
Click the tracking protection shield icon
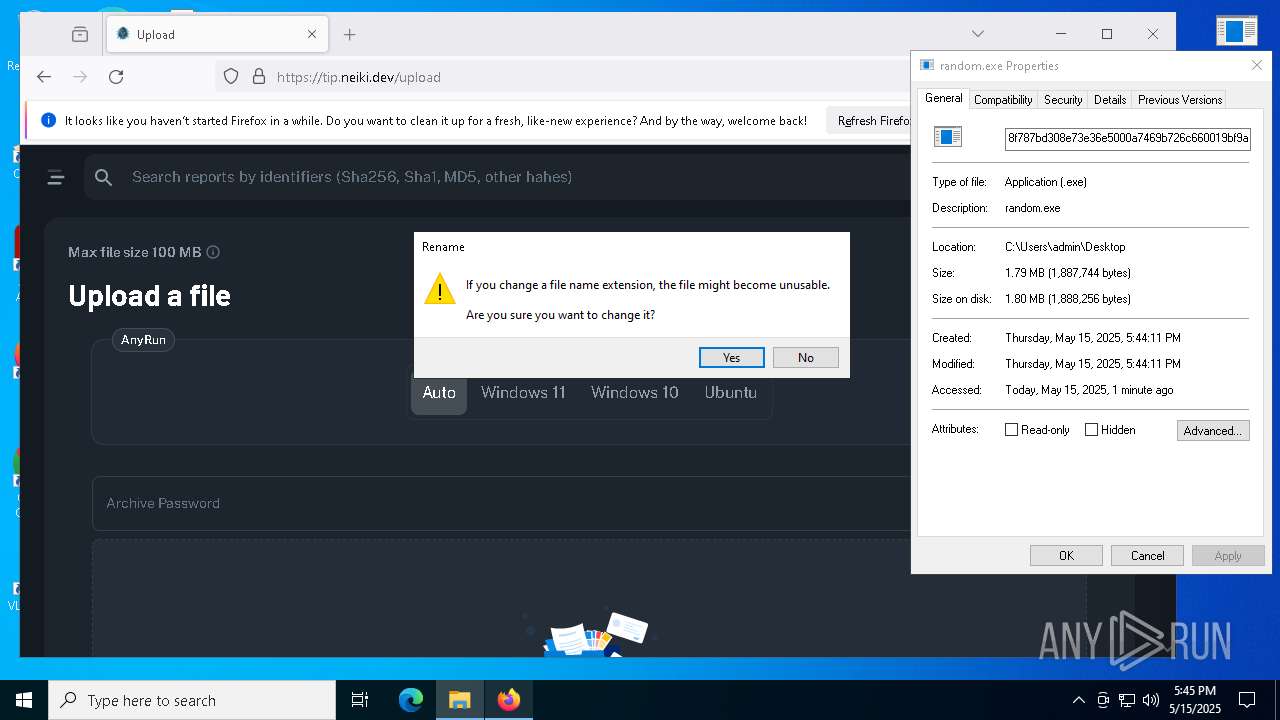coord(231,77)
